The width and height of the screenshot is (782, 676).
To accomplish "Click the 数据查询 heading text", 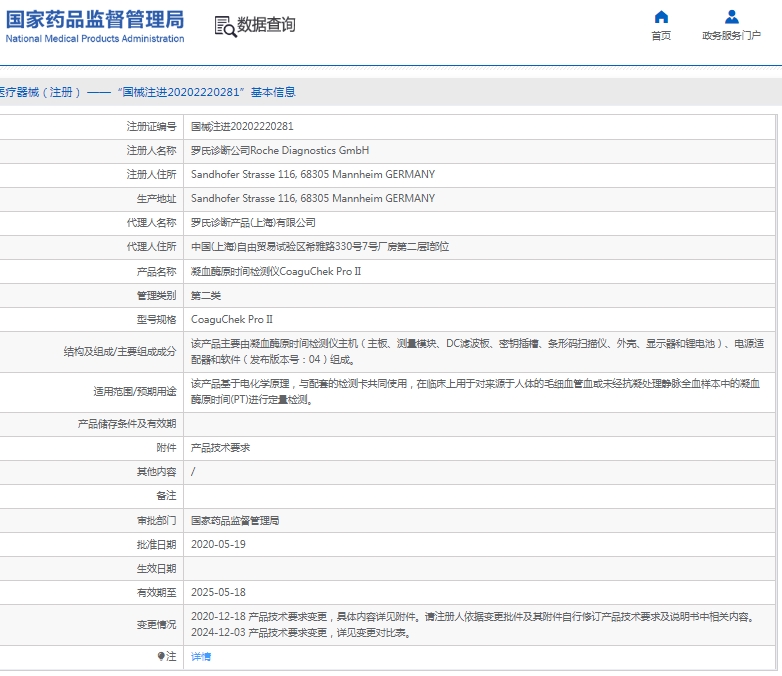I will point(266,24).
